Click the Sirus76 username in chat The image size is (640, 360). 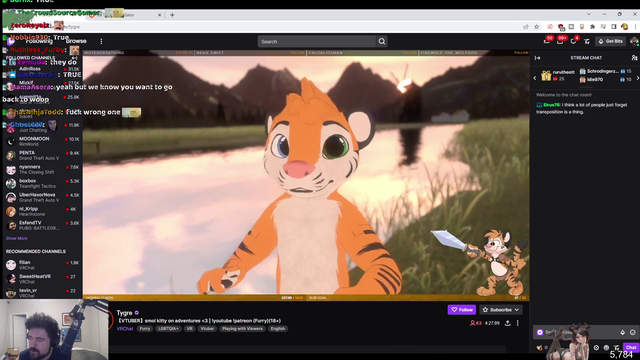(x=551, y=105)
